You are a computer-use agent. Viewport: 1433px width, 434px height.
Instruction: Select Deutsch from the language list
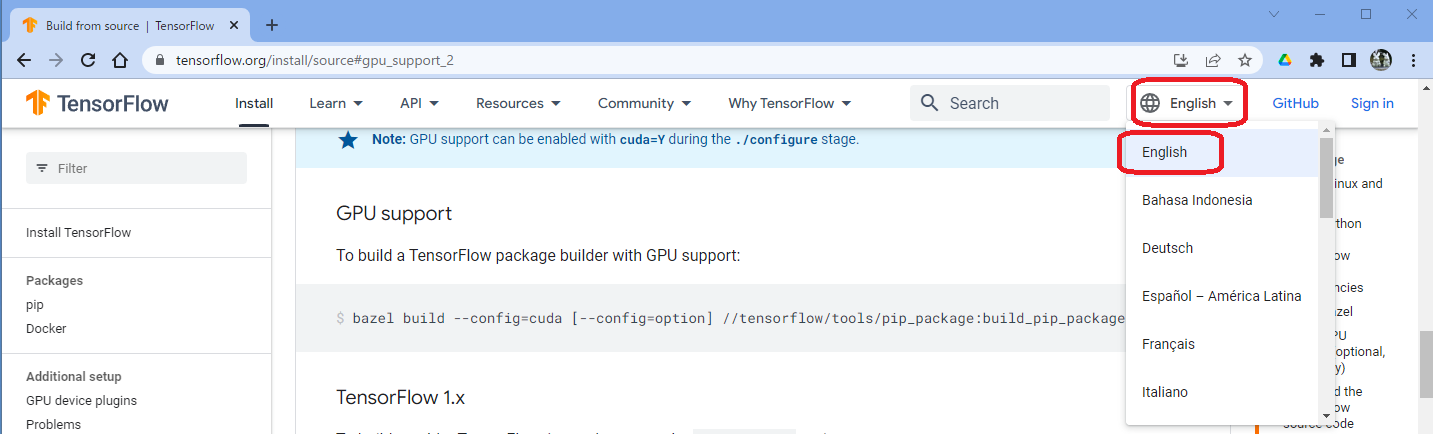pyautogui.click(x=1167, y=248)
